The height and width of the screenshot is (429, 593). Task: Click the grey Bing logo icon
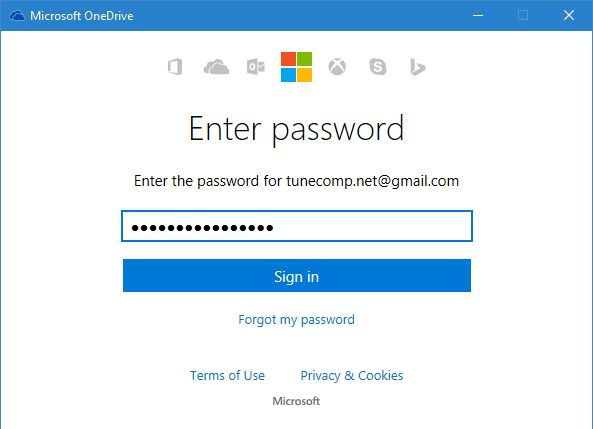[418, 67]
